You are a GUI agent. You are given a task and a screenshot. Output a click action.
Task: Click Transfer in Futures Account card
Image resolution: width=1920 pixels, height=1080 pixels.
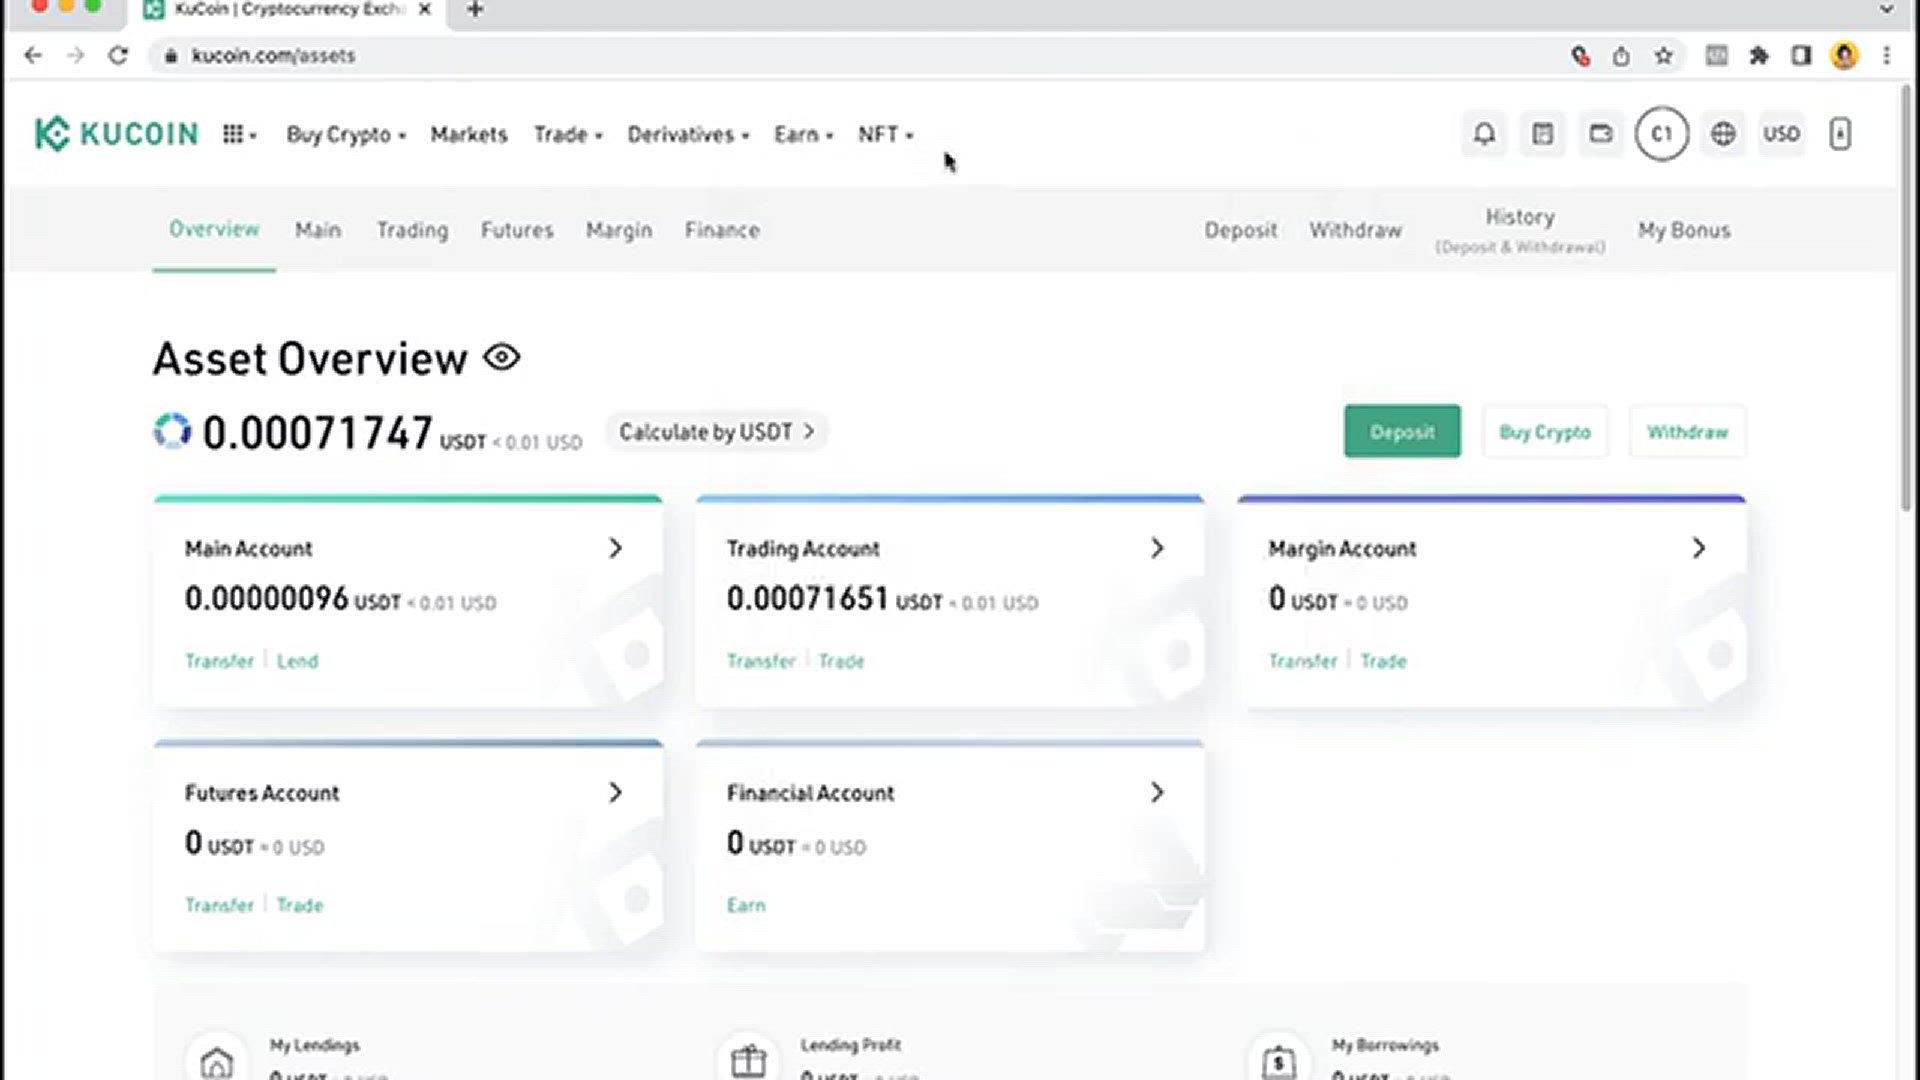point(220,905)
